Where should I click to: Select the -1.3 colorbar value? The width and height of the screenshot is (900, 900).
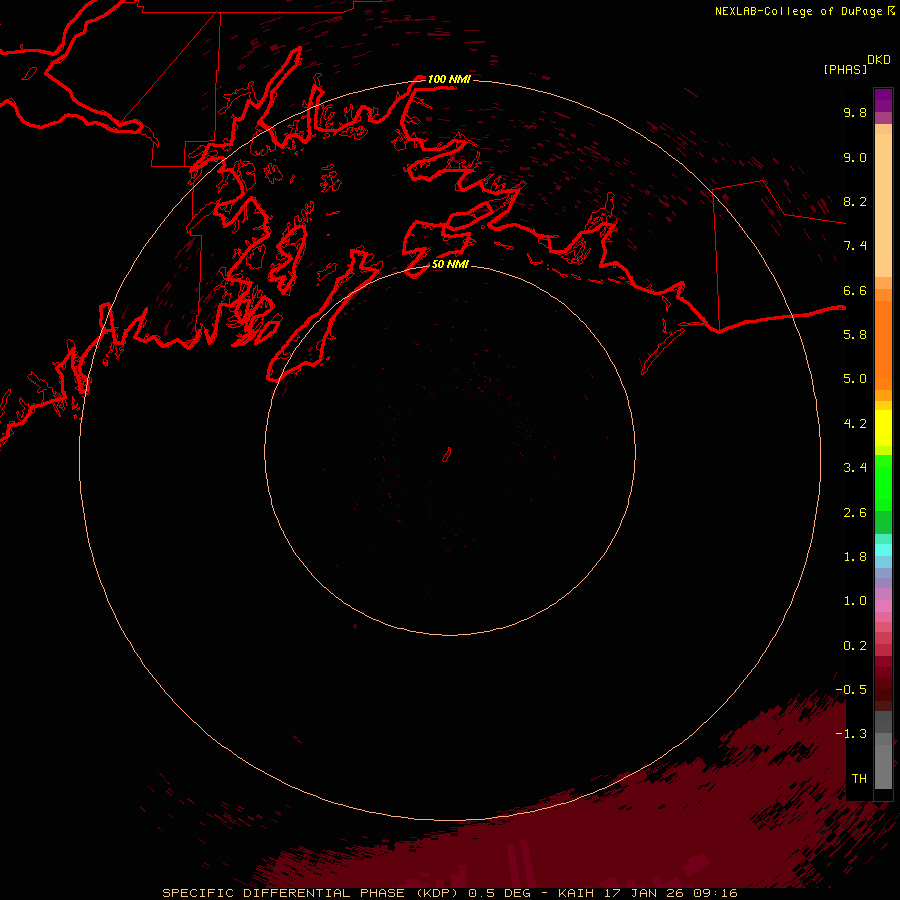tap(851, 734)
